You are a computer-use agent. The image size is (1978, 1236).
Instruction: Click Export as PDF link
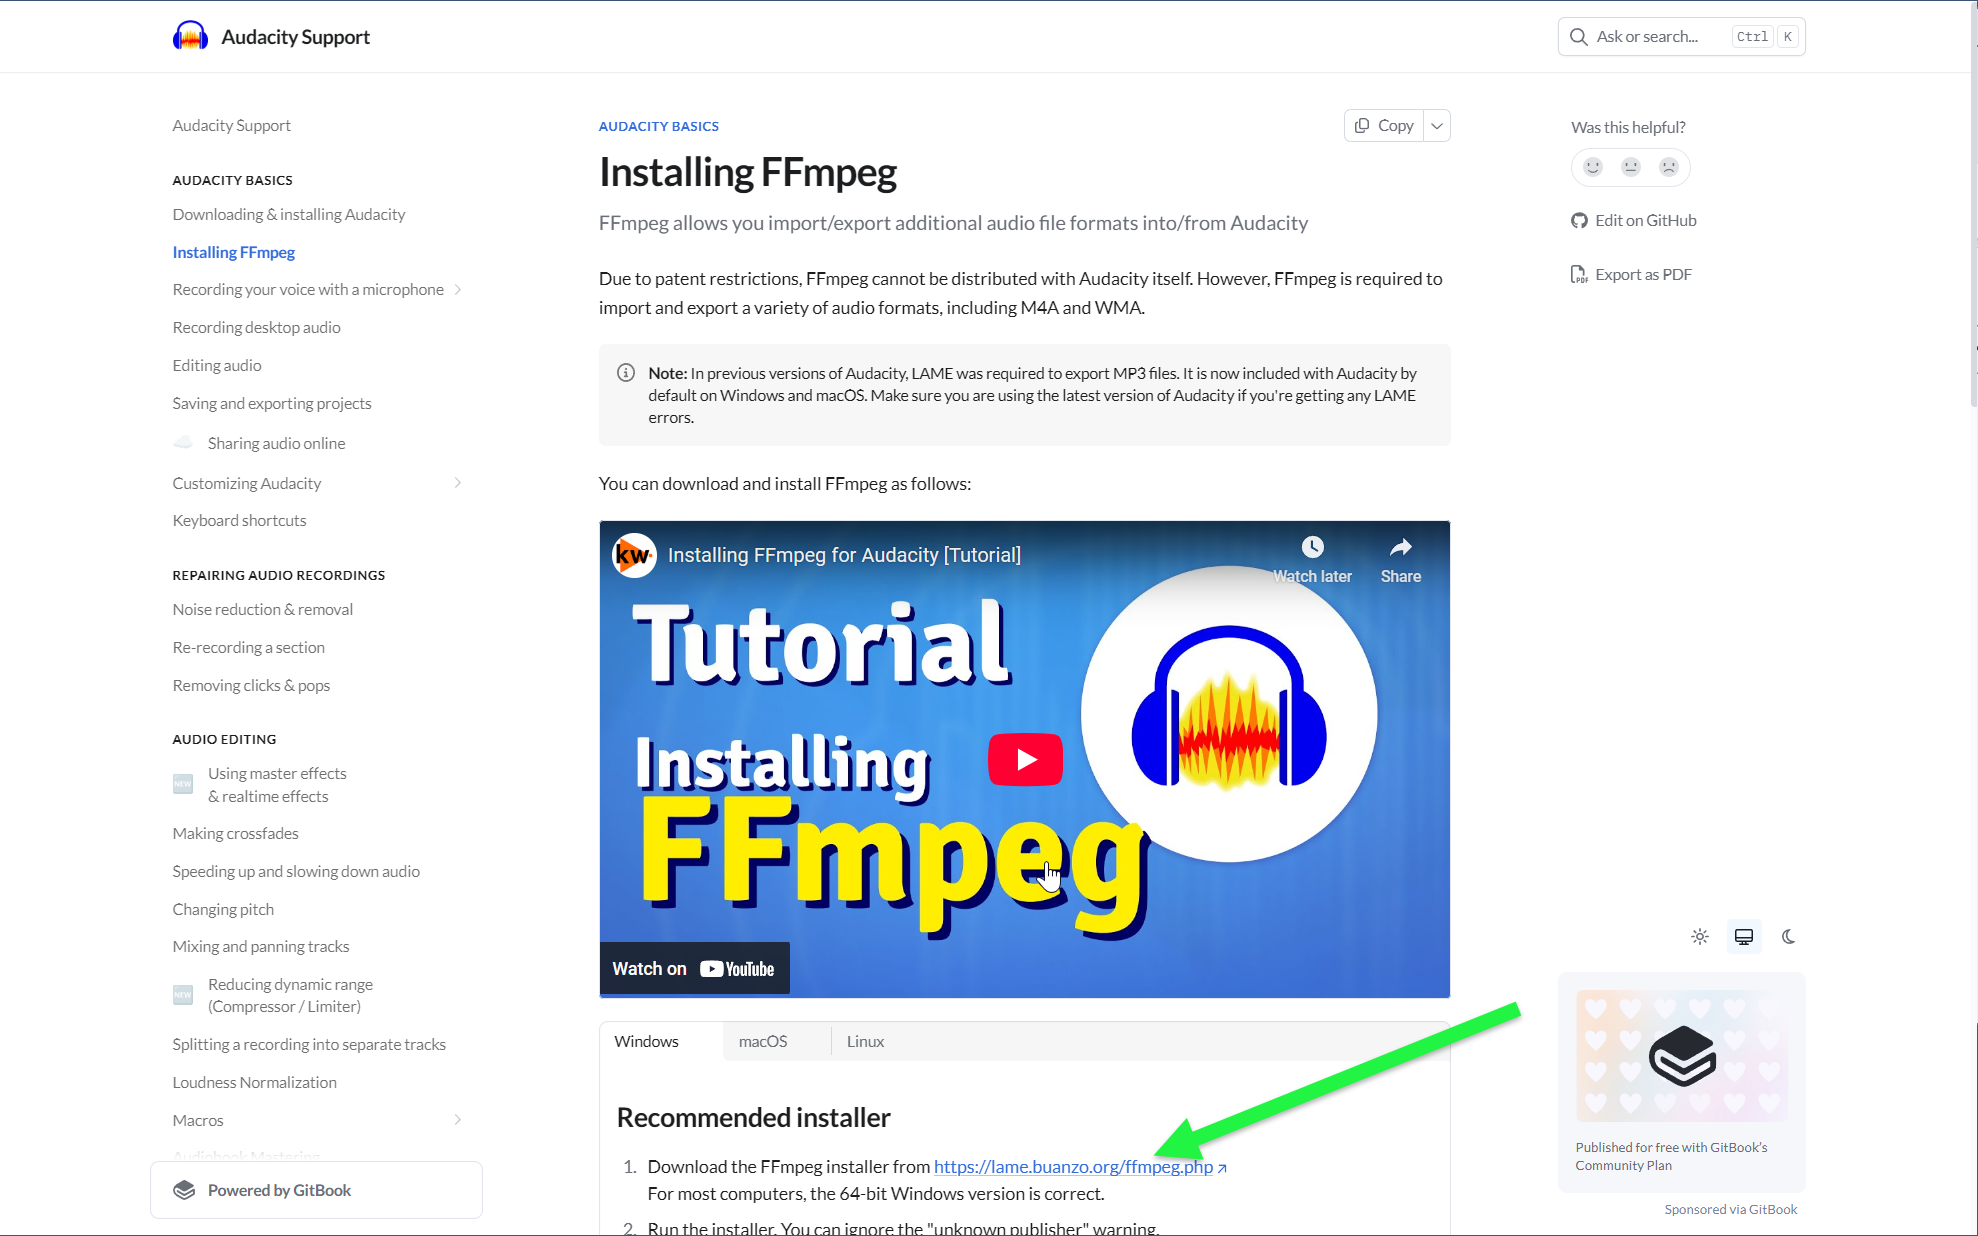click(x=1632, y=275)
